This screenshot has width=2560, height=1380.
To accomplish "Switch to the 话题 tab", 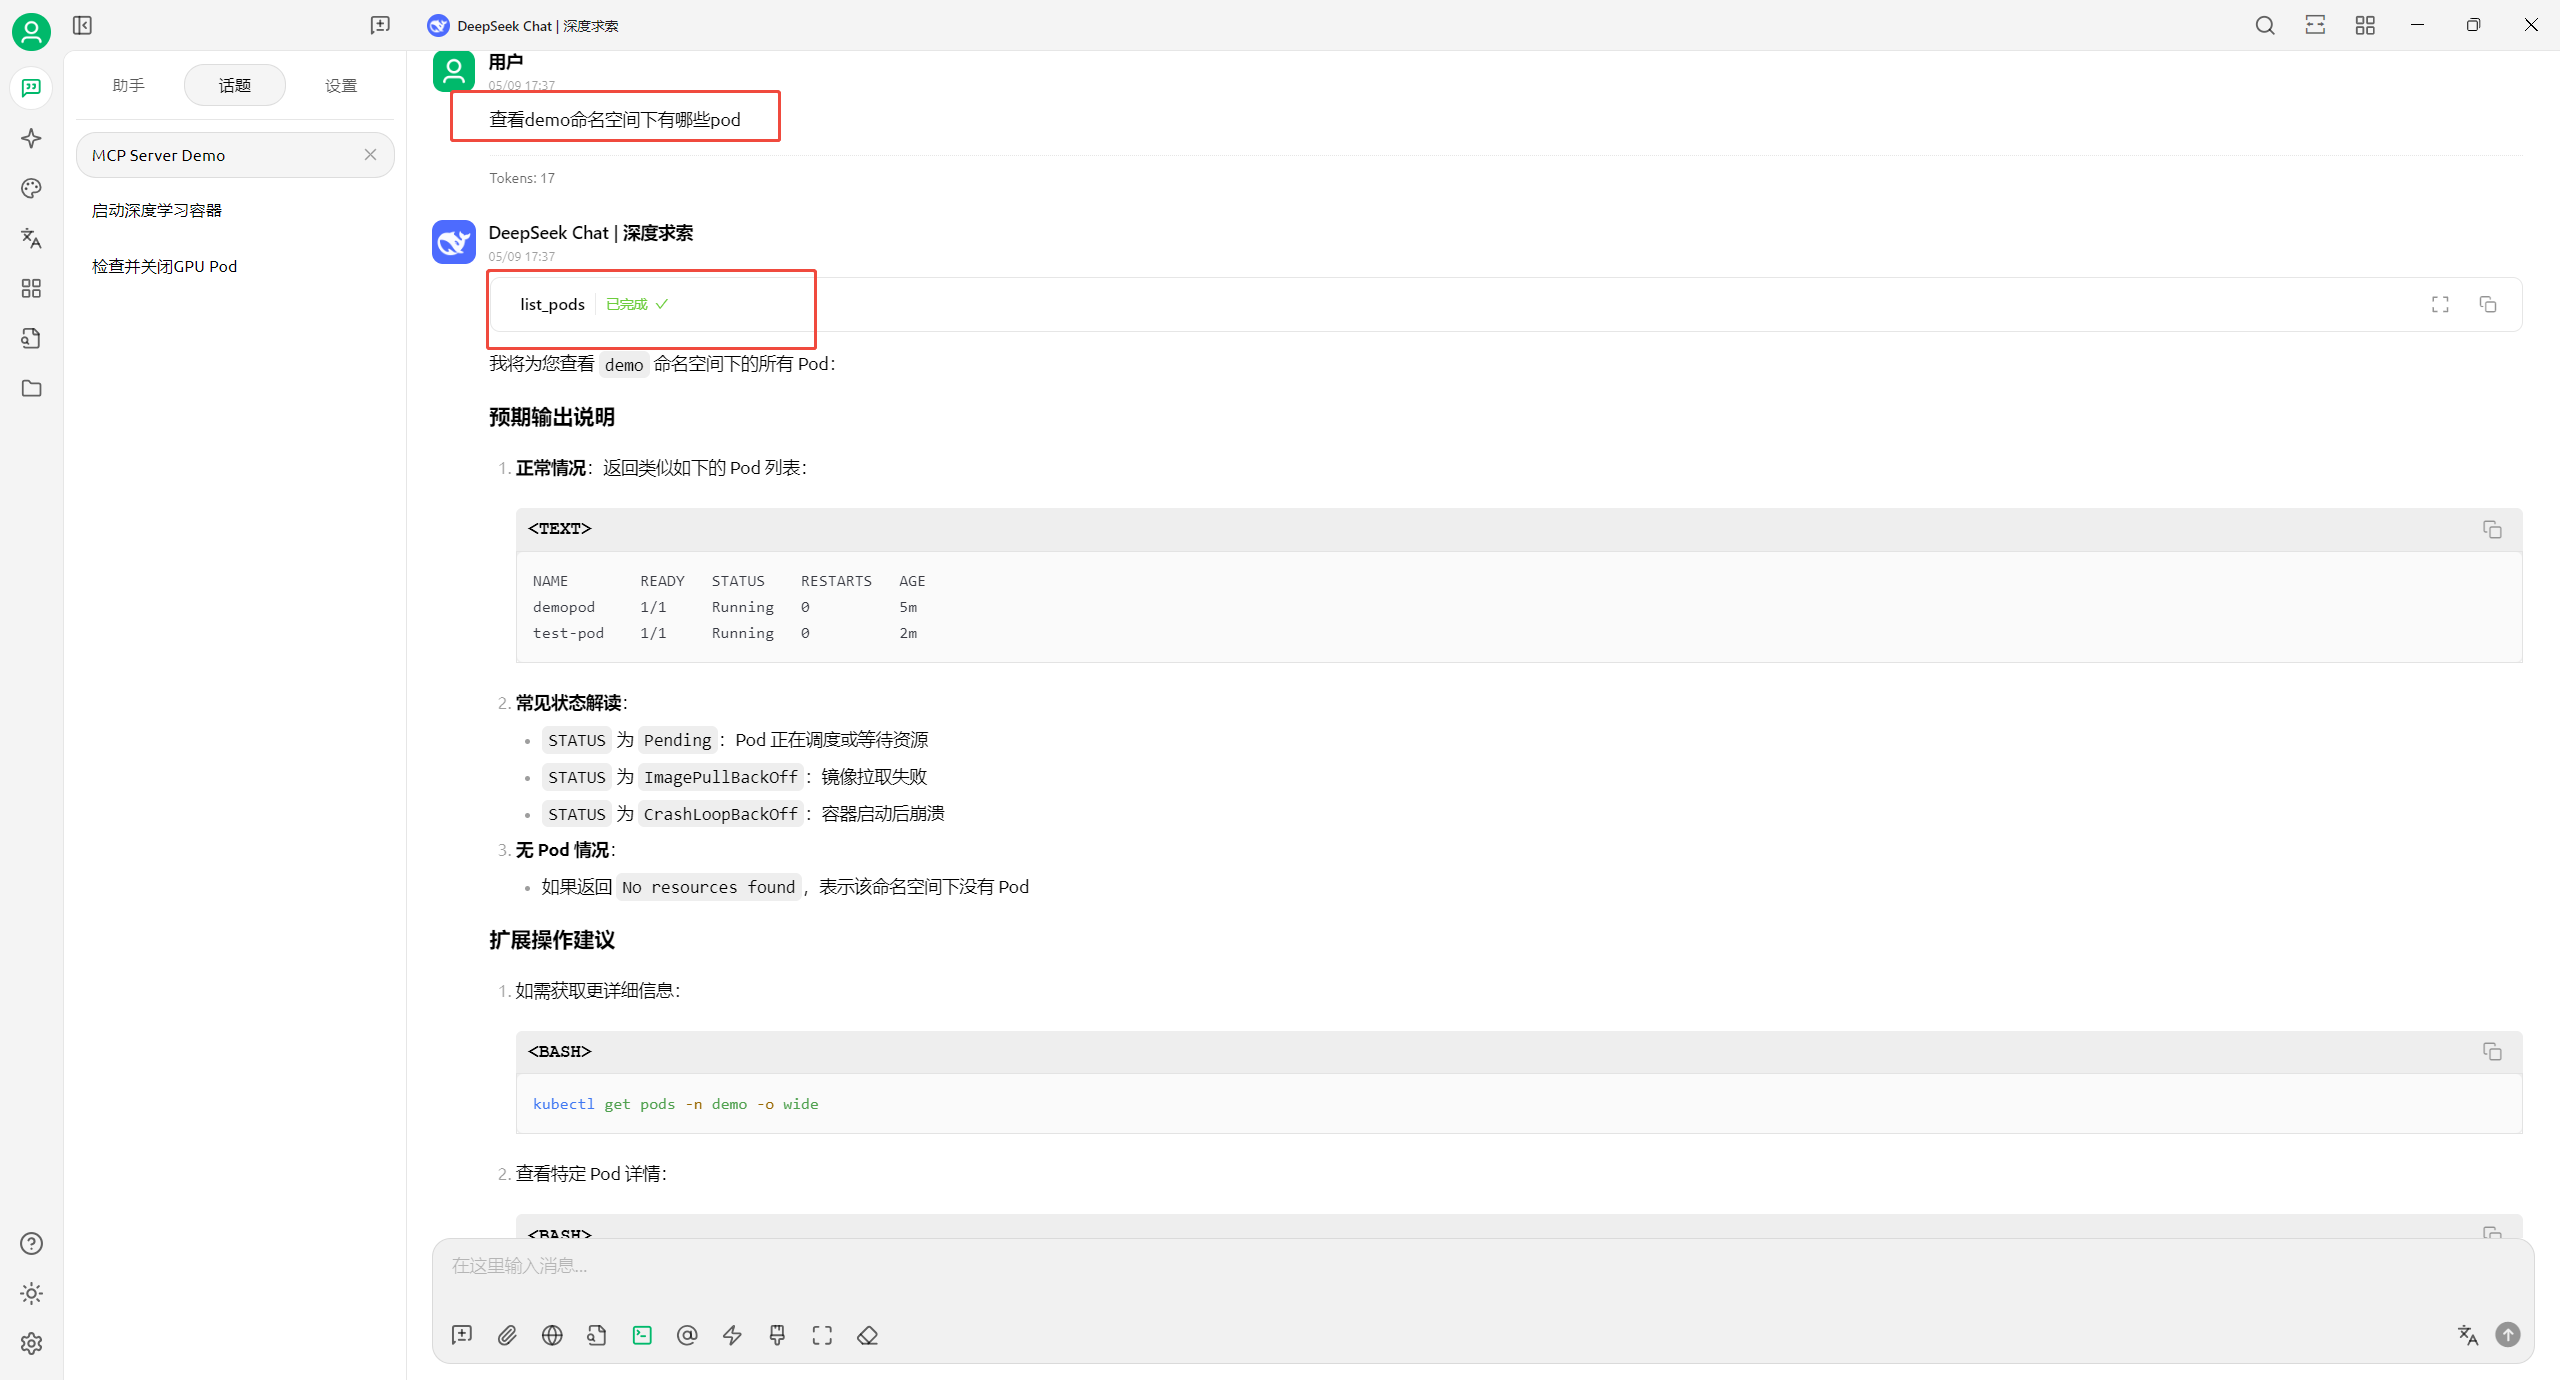I will 235,85.
